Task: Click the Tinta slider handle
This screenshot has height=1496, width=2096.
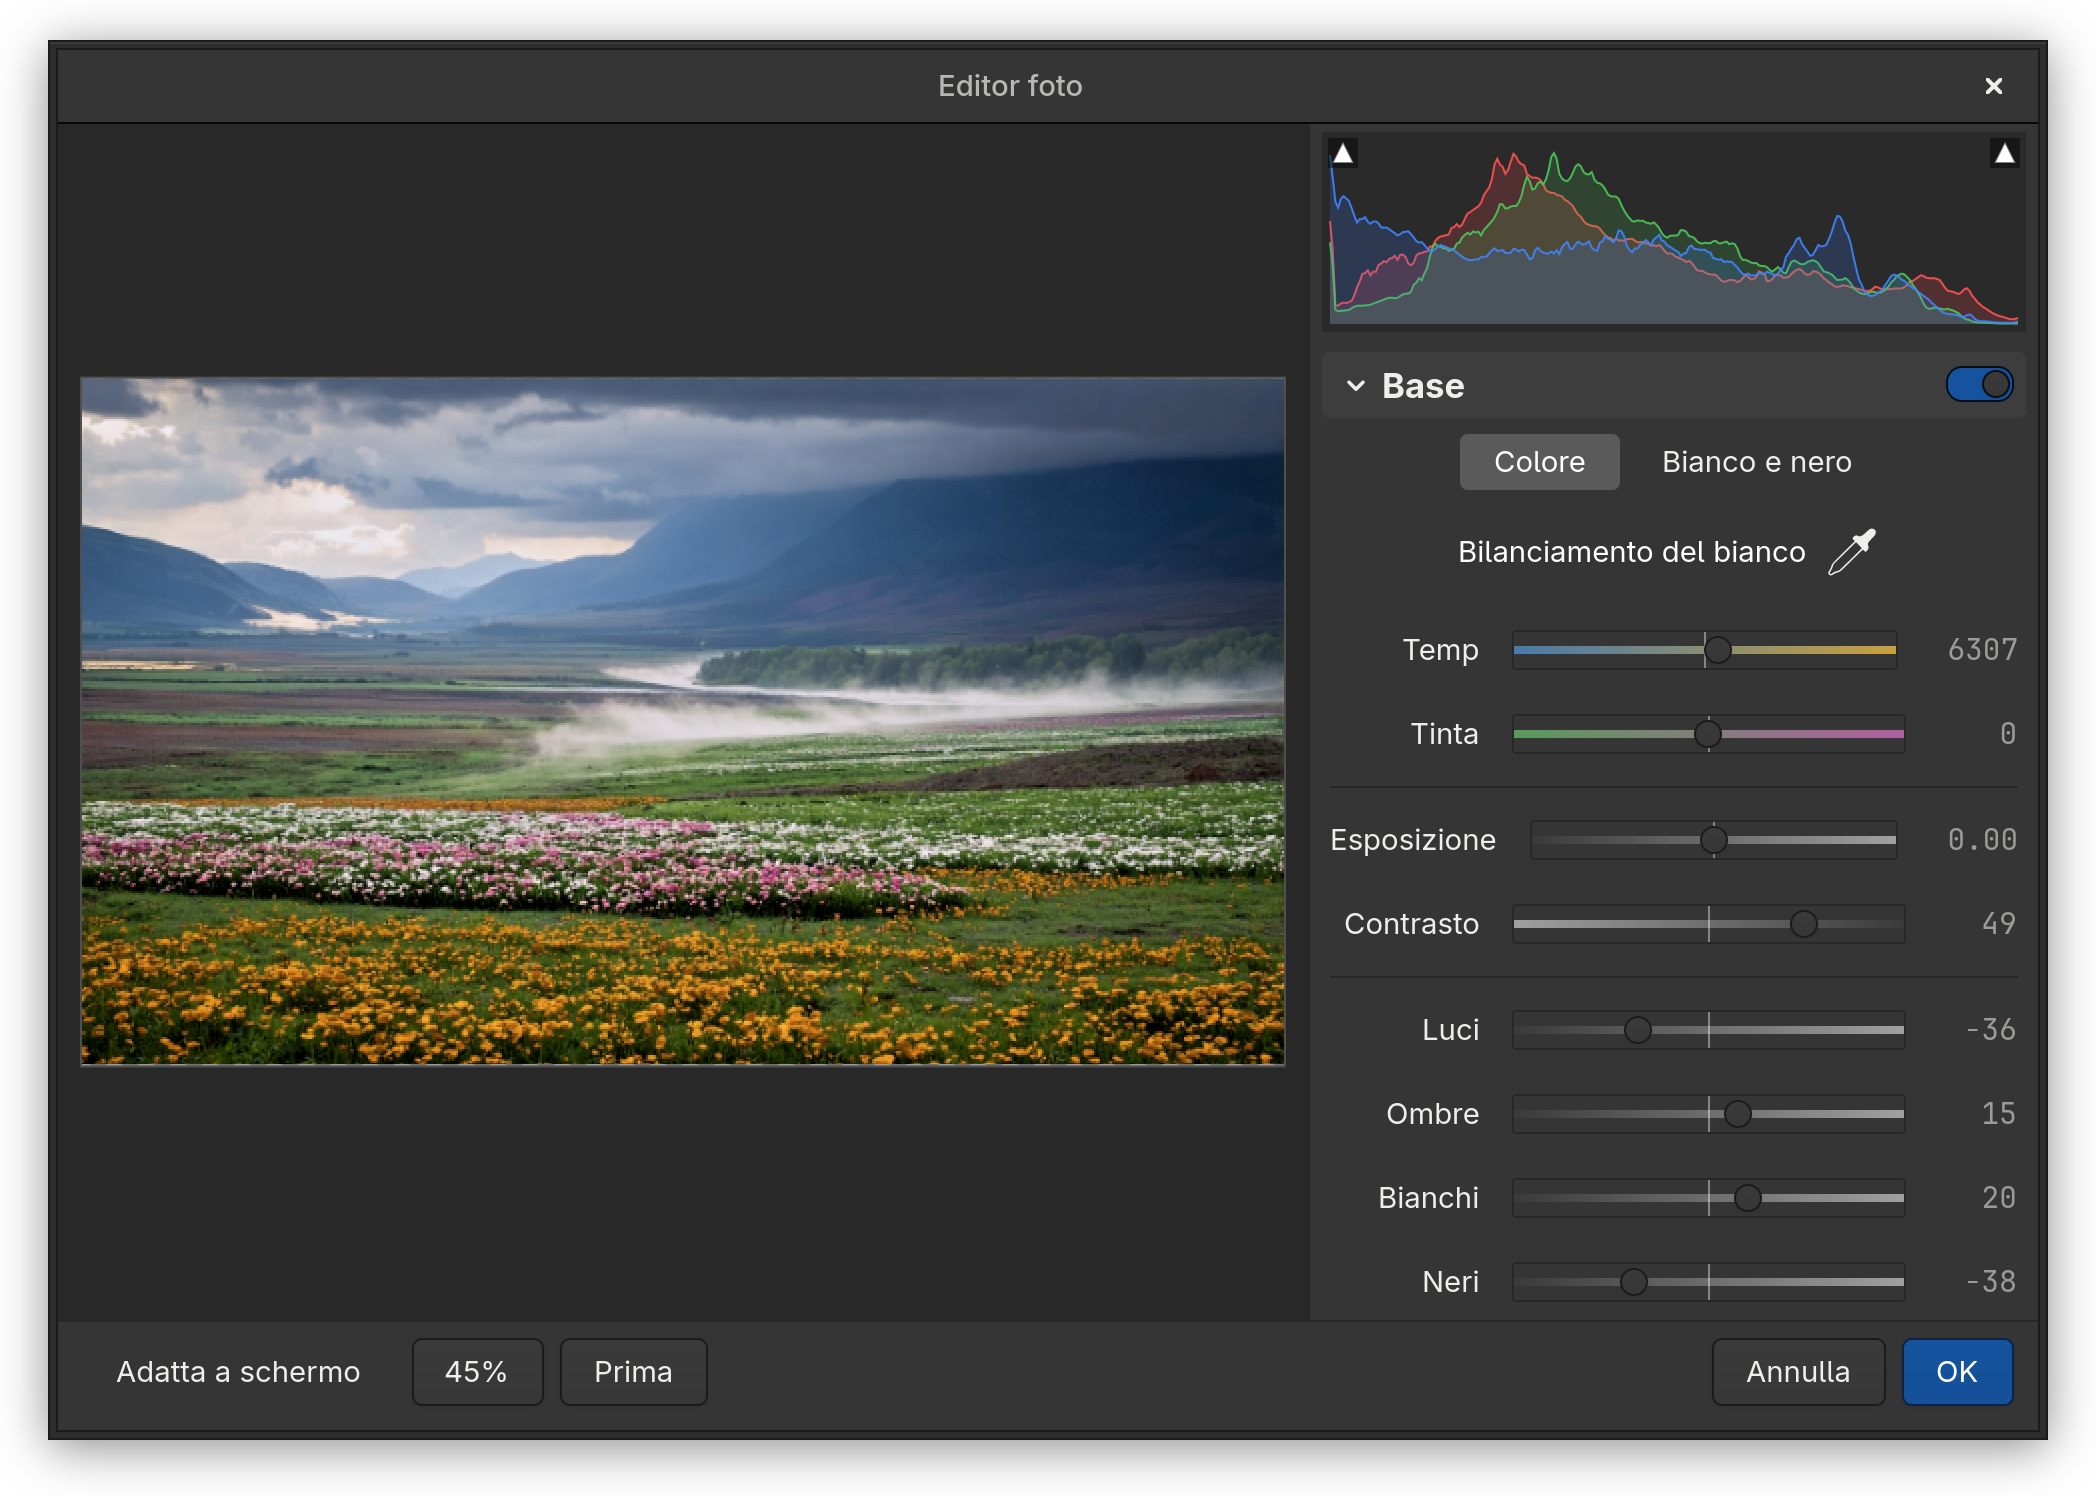Action: [x=1708, y=734]
